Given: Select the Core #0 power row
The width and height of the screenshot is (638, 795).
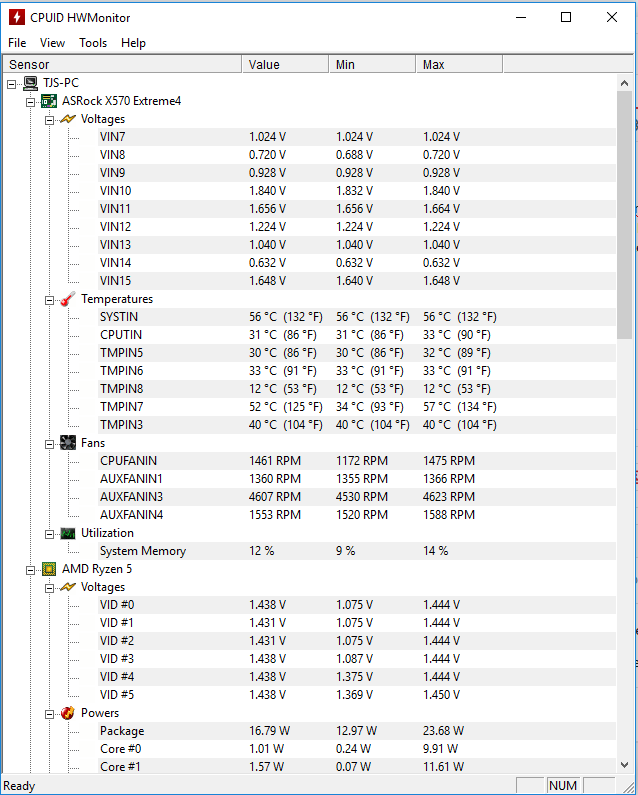Looking at the screenshot, I should pyautogui.click(x=357, y=749).
